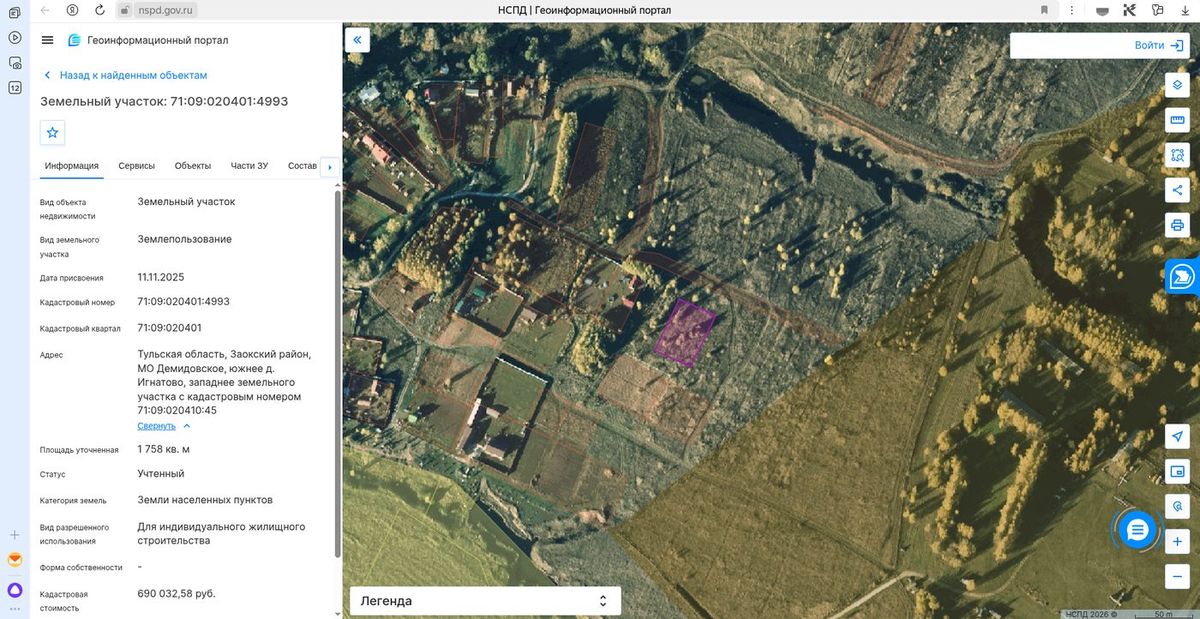
Task: Open the browser tabs panel in left sidebar
Action: tap(14, 13)
